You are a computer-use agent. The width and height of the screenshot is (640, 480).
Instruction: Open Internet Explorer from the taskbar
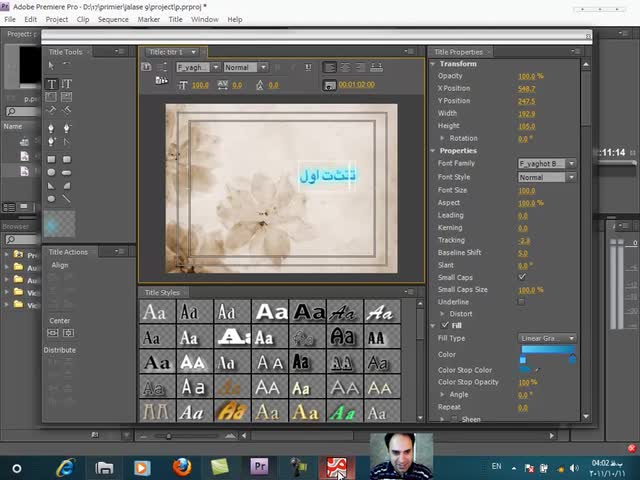click(66, 467)
